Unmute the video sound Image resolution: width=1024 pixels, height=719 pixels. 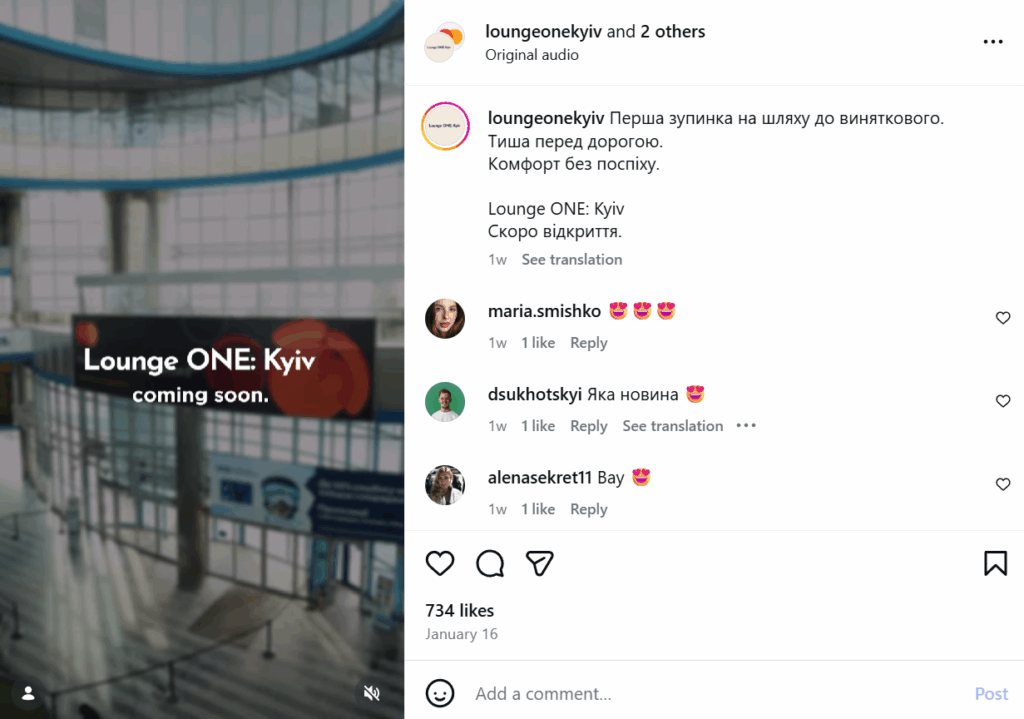372,694
